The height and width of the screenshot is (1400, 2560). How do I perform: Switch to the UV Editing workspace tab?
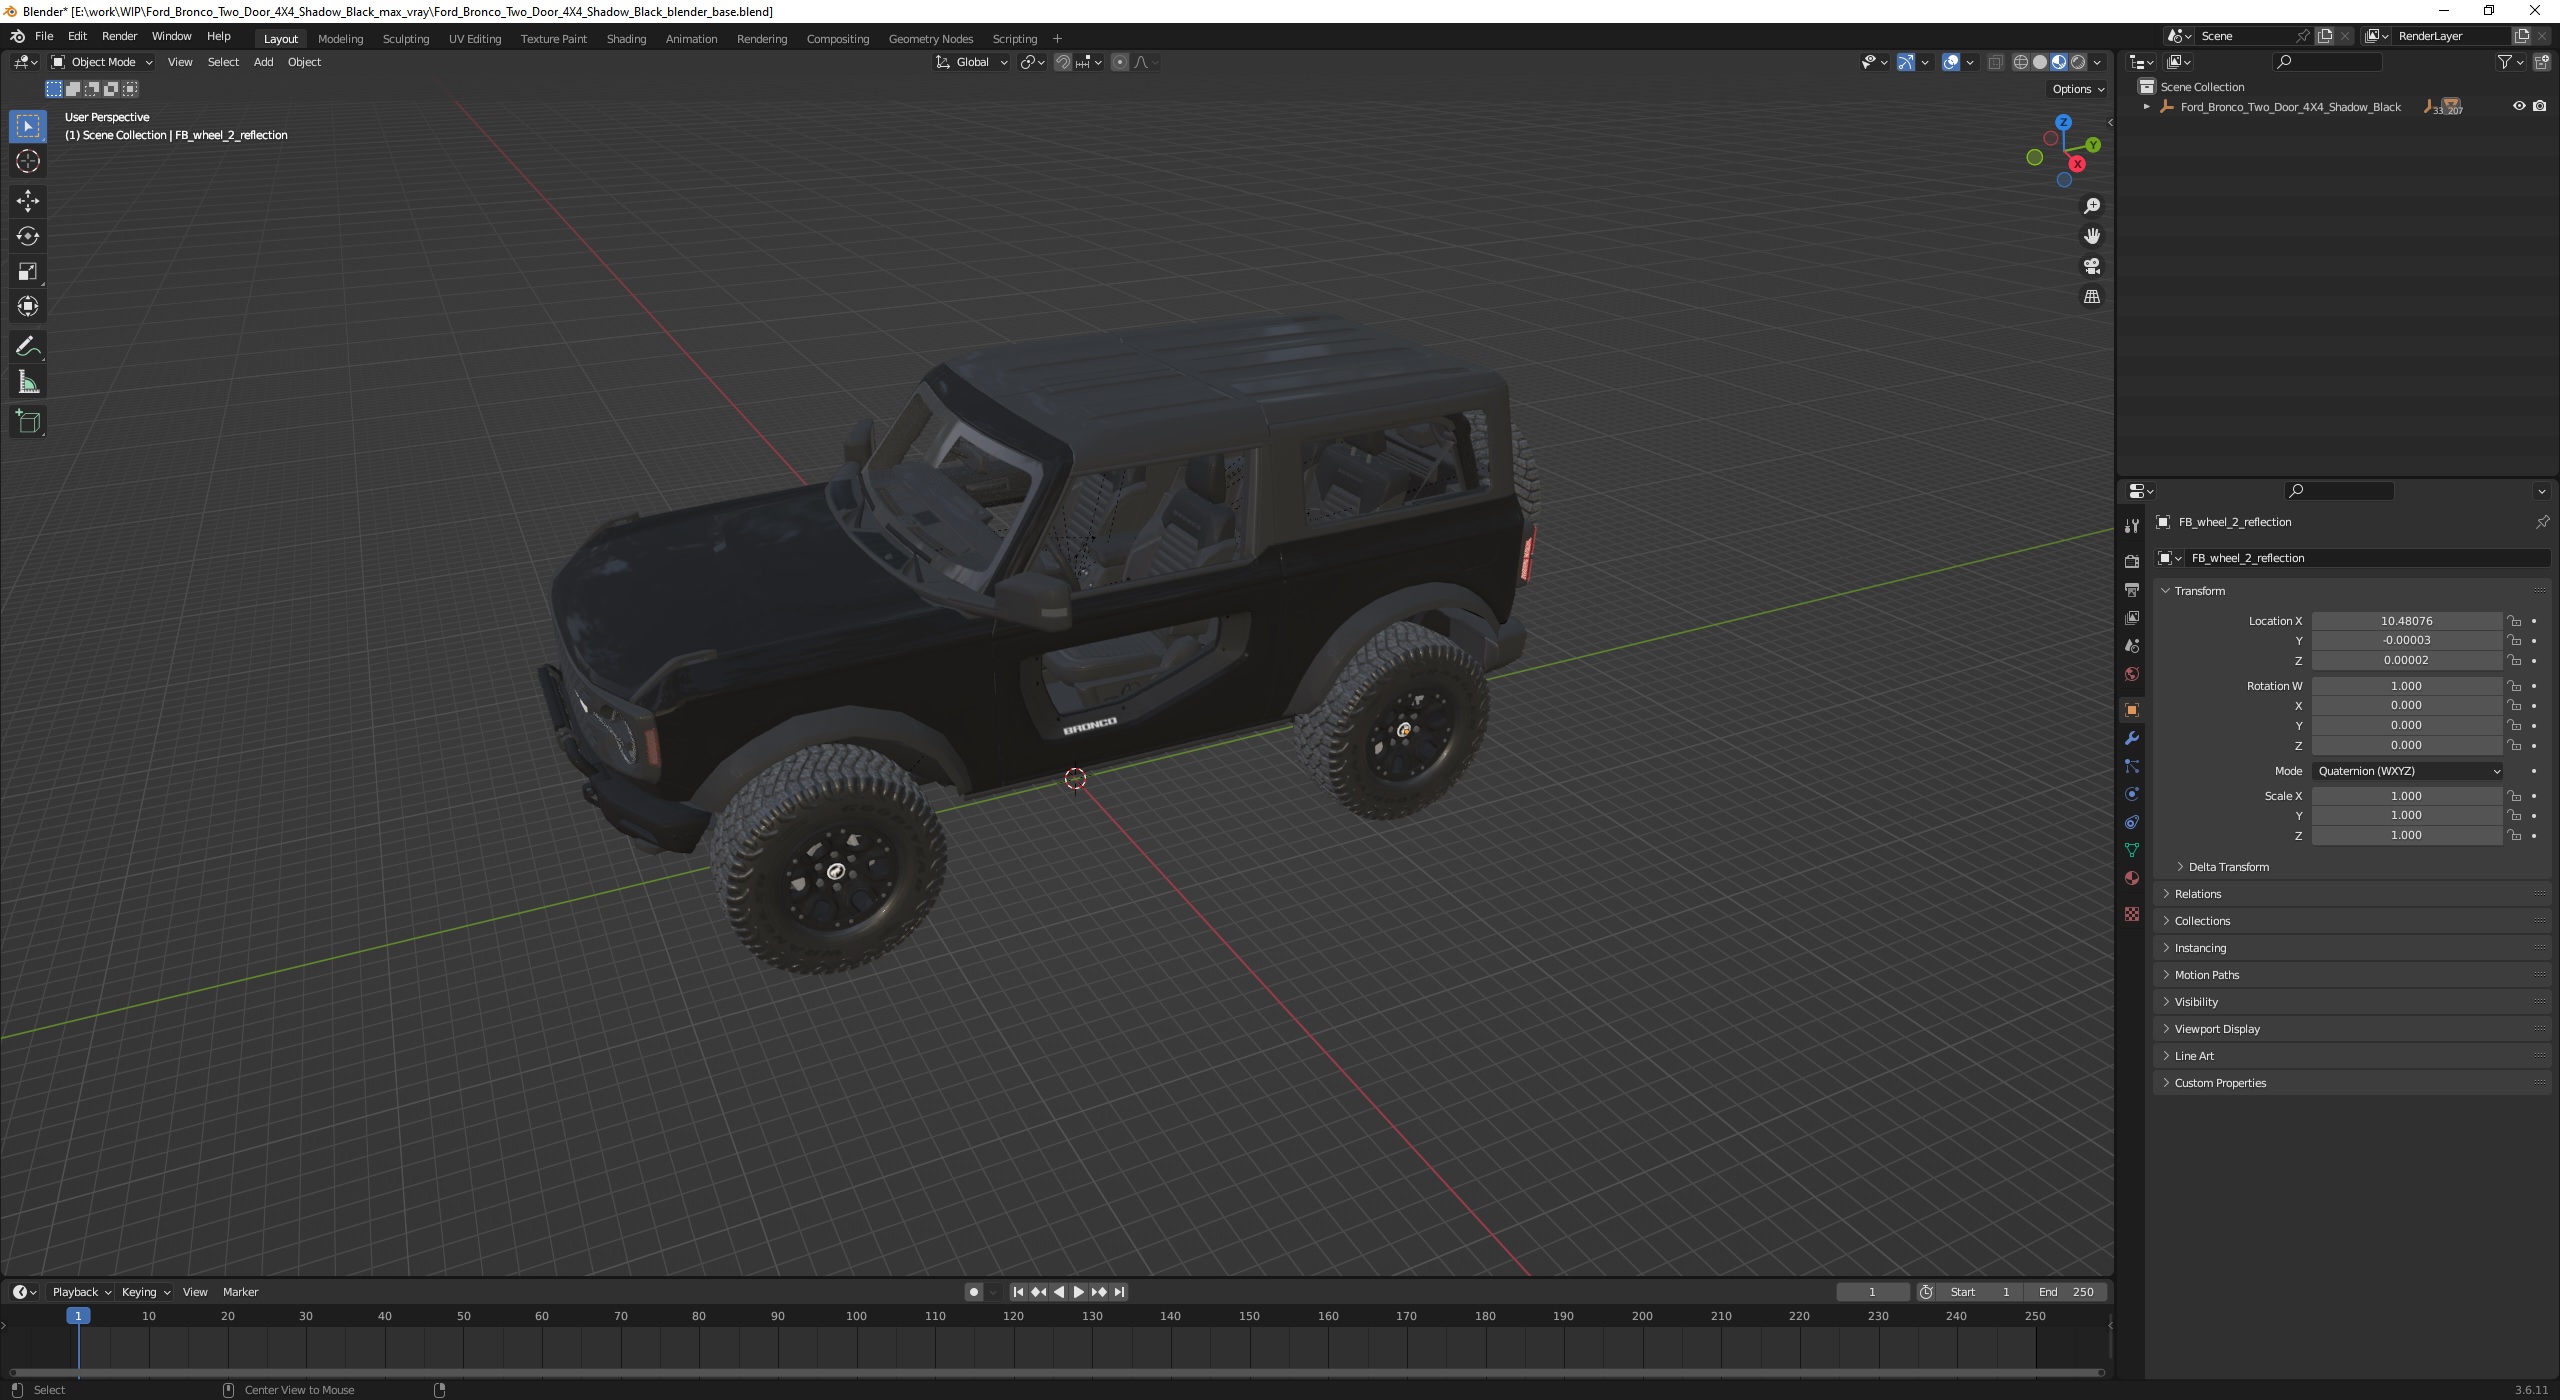coord(475,39)
